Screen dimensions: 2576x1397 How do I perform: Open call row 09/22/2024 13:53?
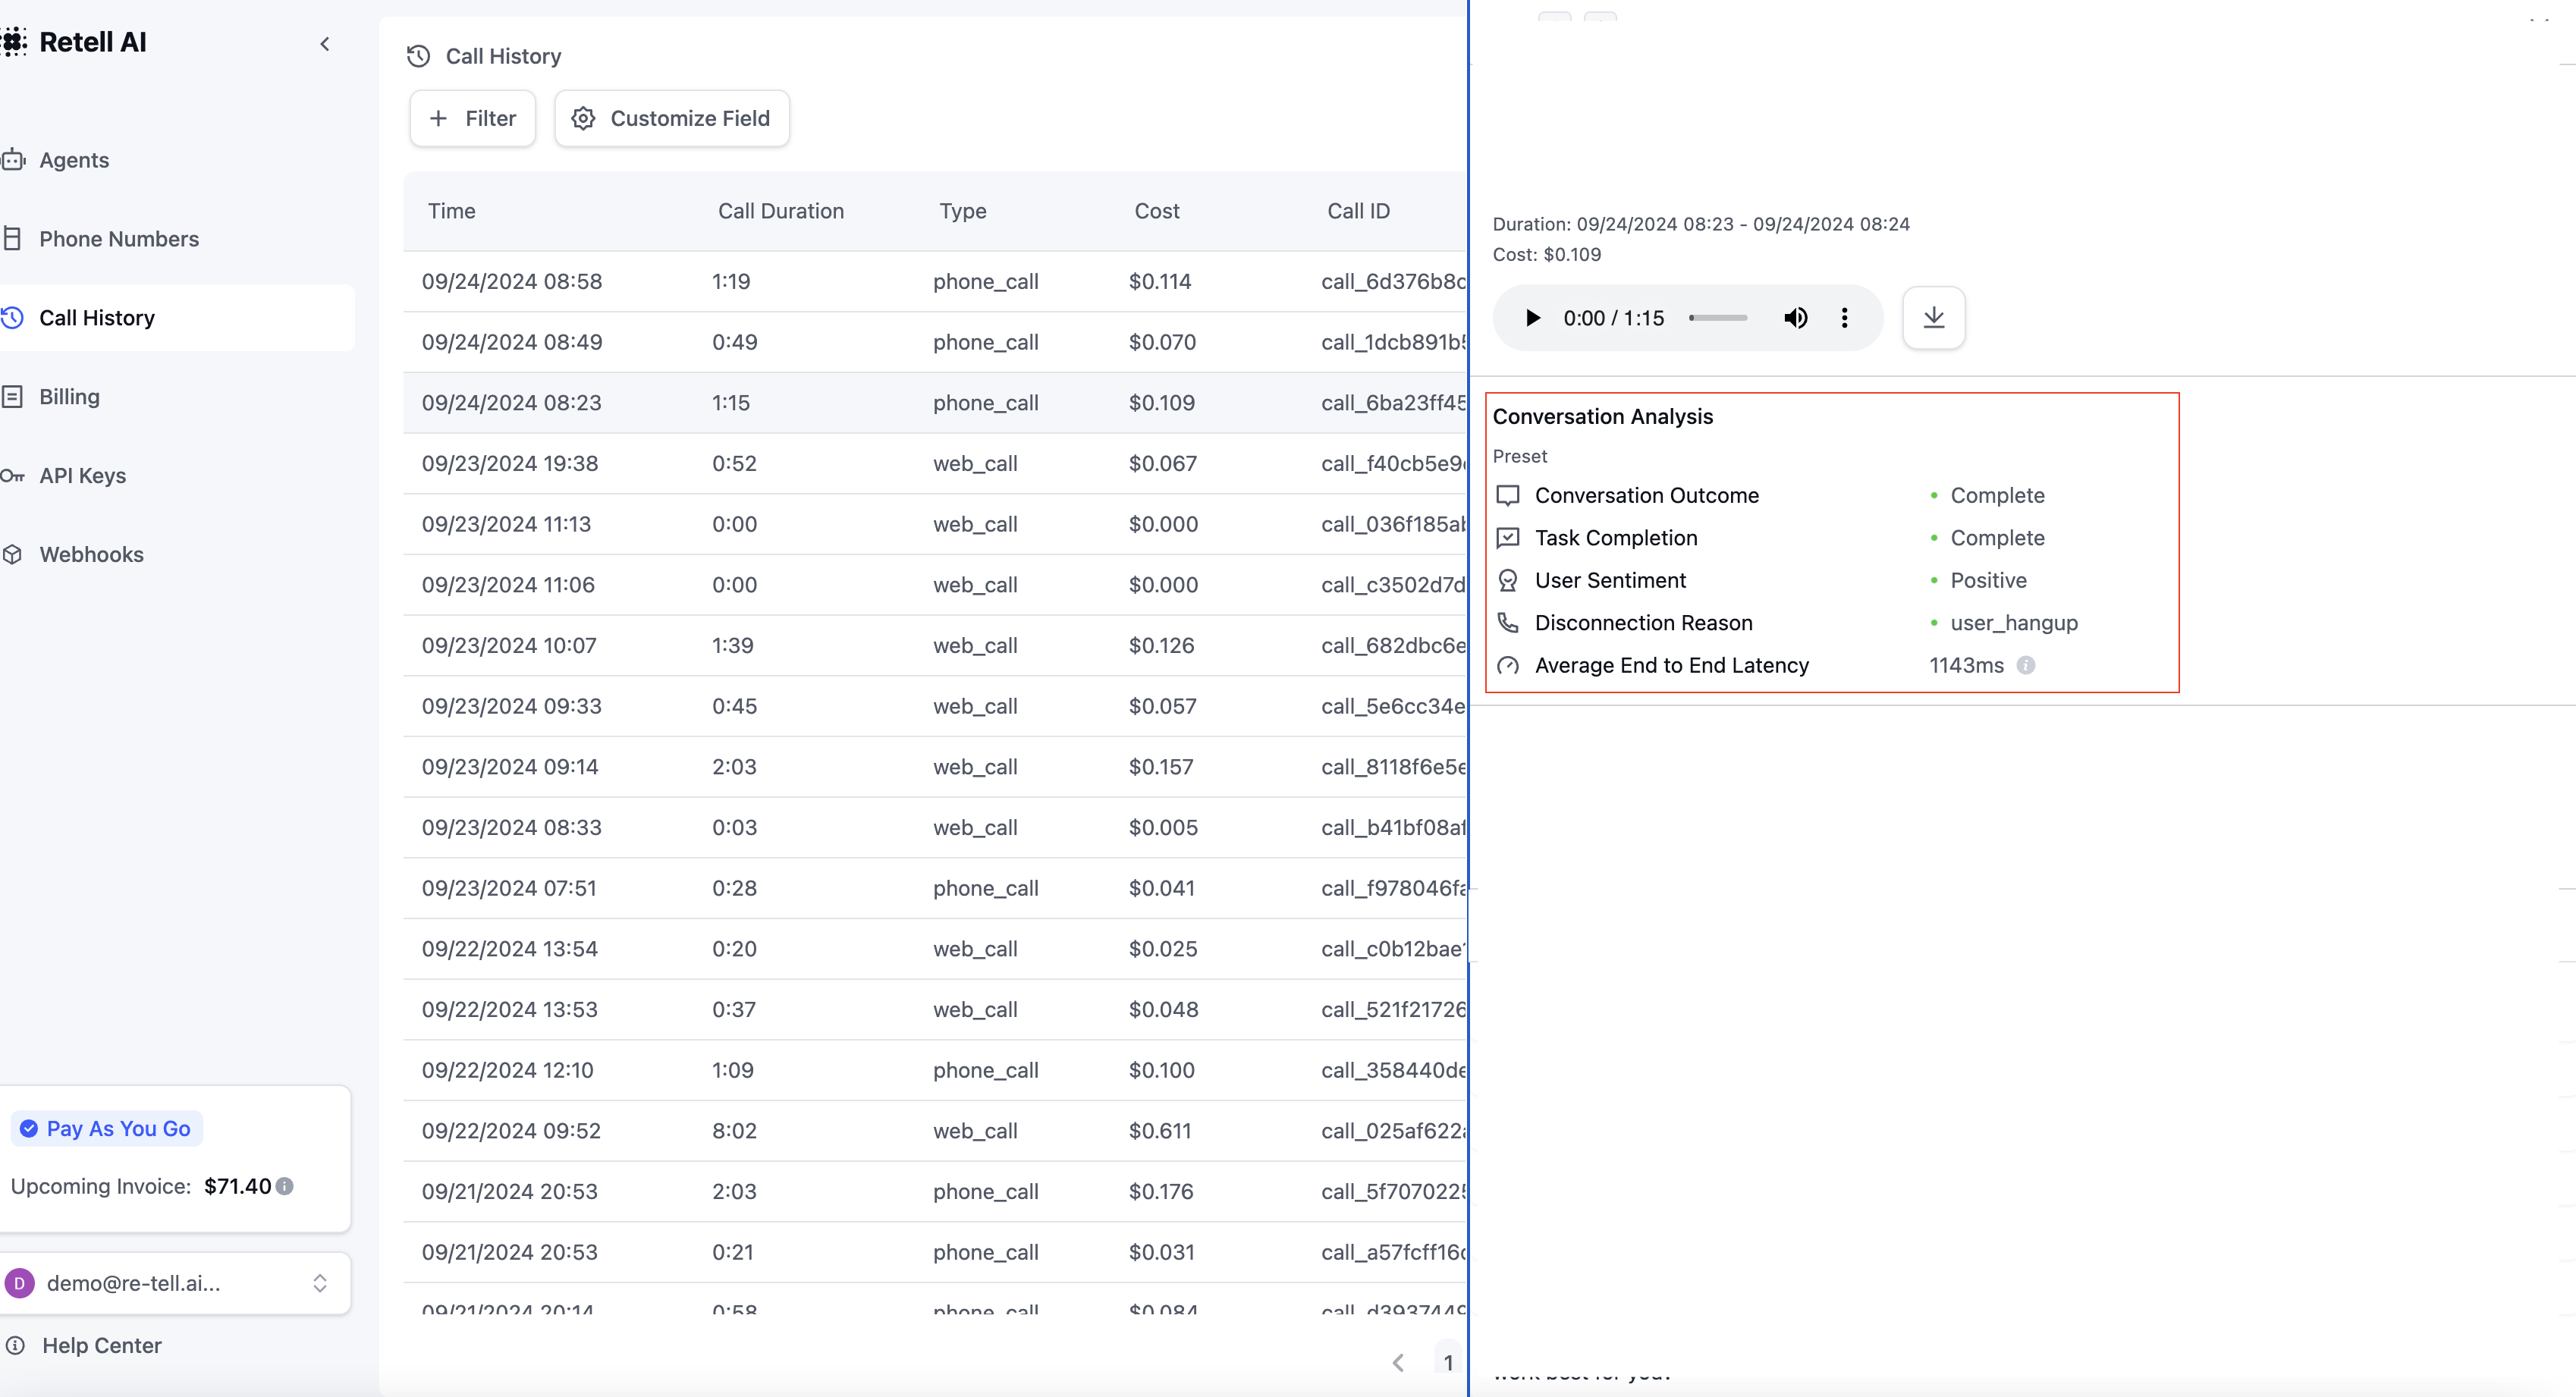pos(935,1010)
